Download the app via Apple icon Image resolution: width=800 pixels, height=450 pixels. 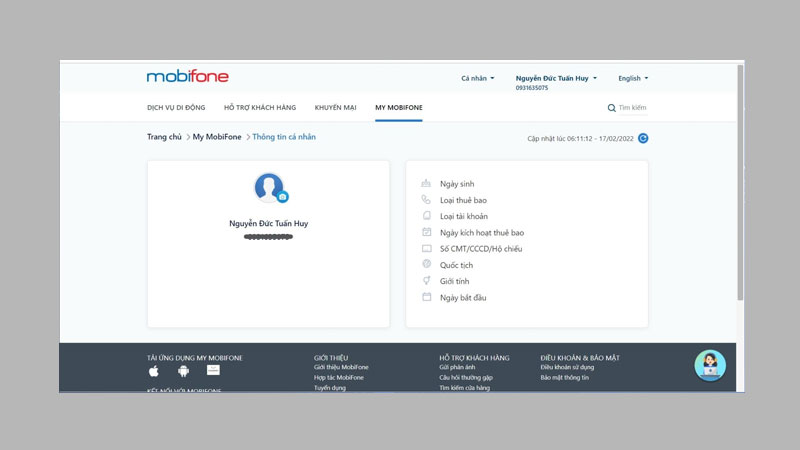(x=154, y=371)
